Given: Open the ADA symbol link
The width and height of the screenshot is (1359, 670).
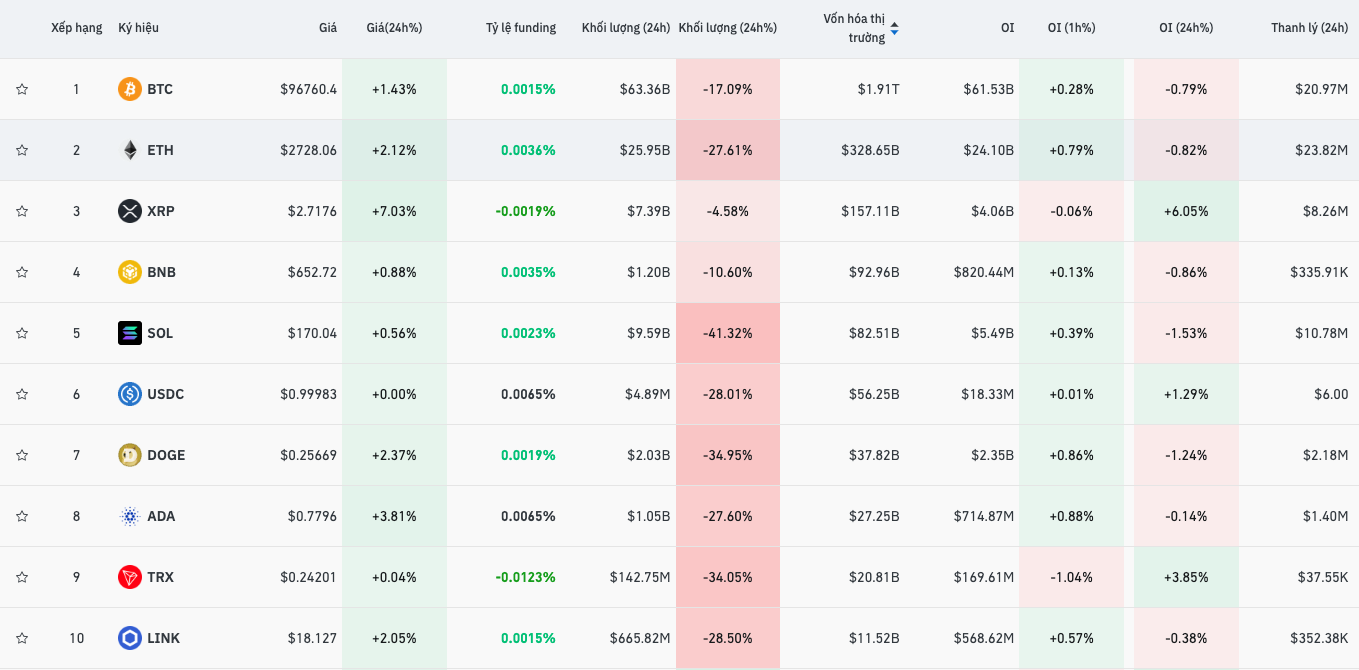Looking at the screenshot, I should [160, 516].
